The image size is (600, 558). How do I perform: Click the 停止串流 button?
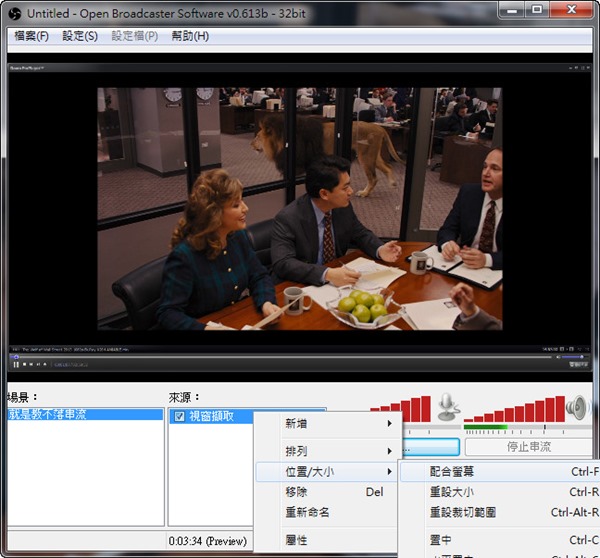tap(529, 447)
